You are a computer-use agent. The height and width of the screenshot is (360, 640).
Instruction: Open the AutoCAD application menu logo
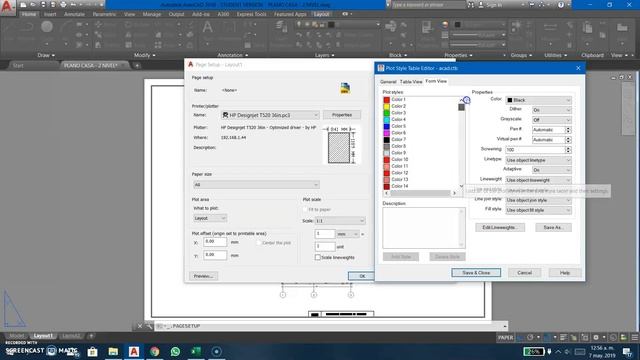coord(7,7)
